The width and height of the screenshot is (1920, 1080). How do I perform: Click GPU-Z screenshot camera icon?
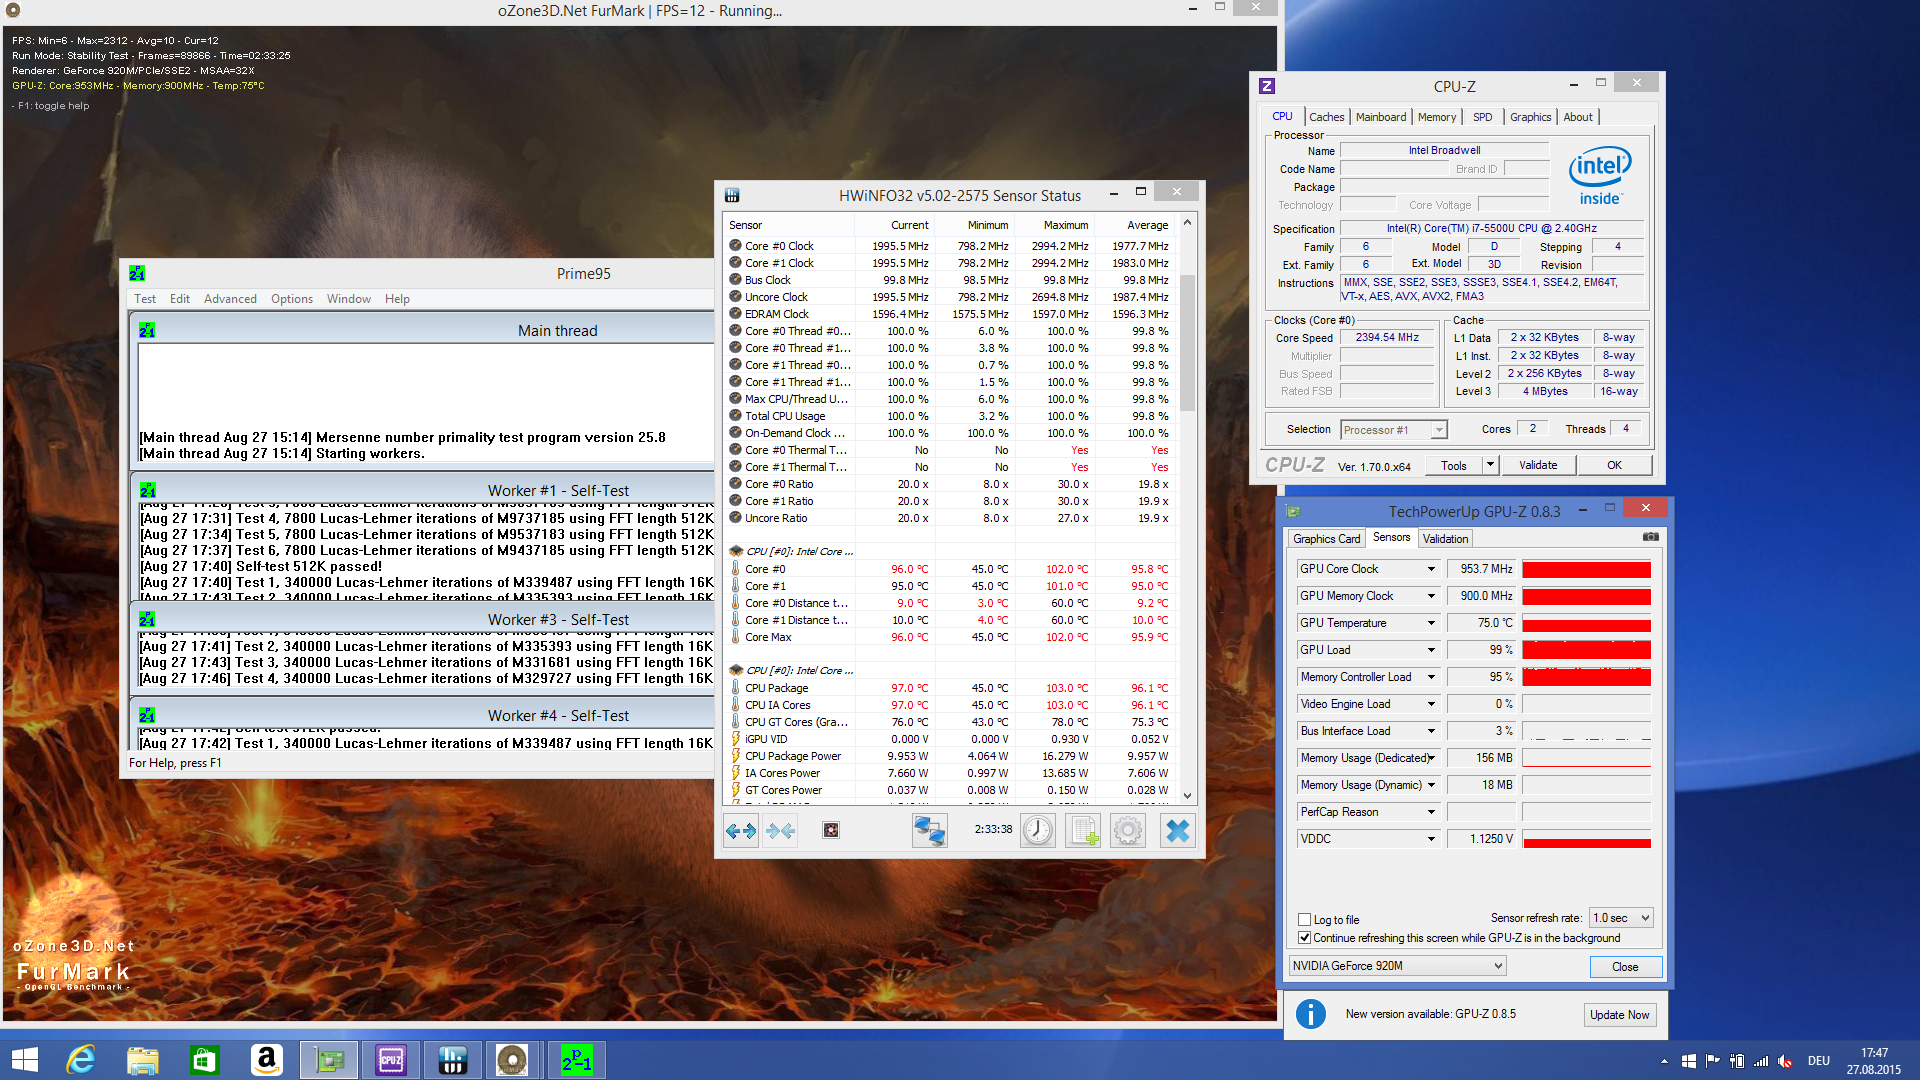(1651, 537)
